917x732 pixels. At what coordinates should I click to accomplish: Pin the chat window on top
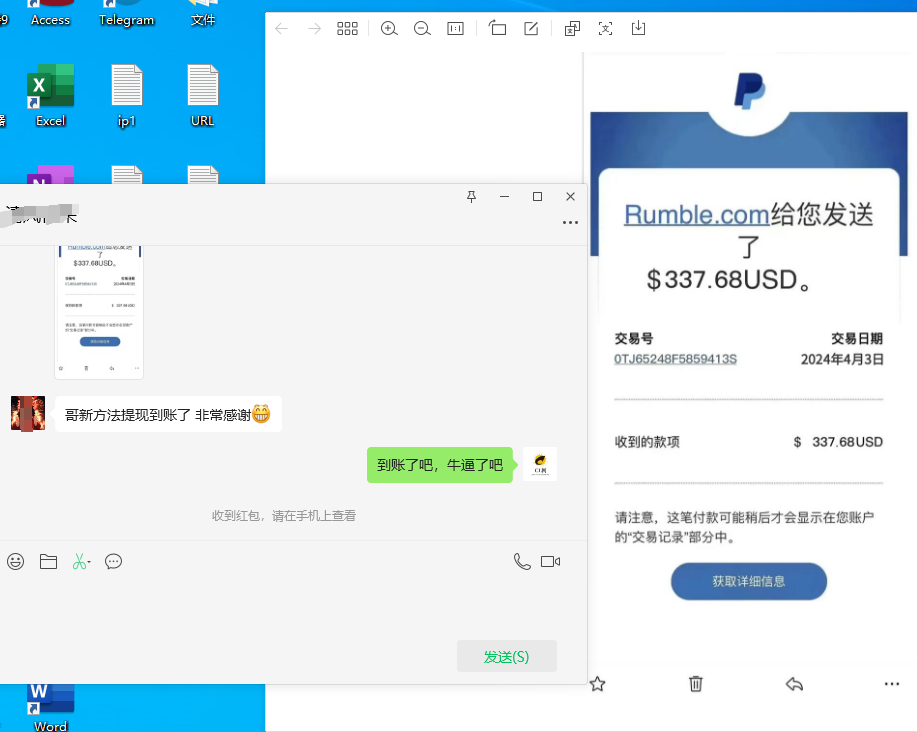coord(471,197)
